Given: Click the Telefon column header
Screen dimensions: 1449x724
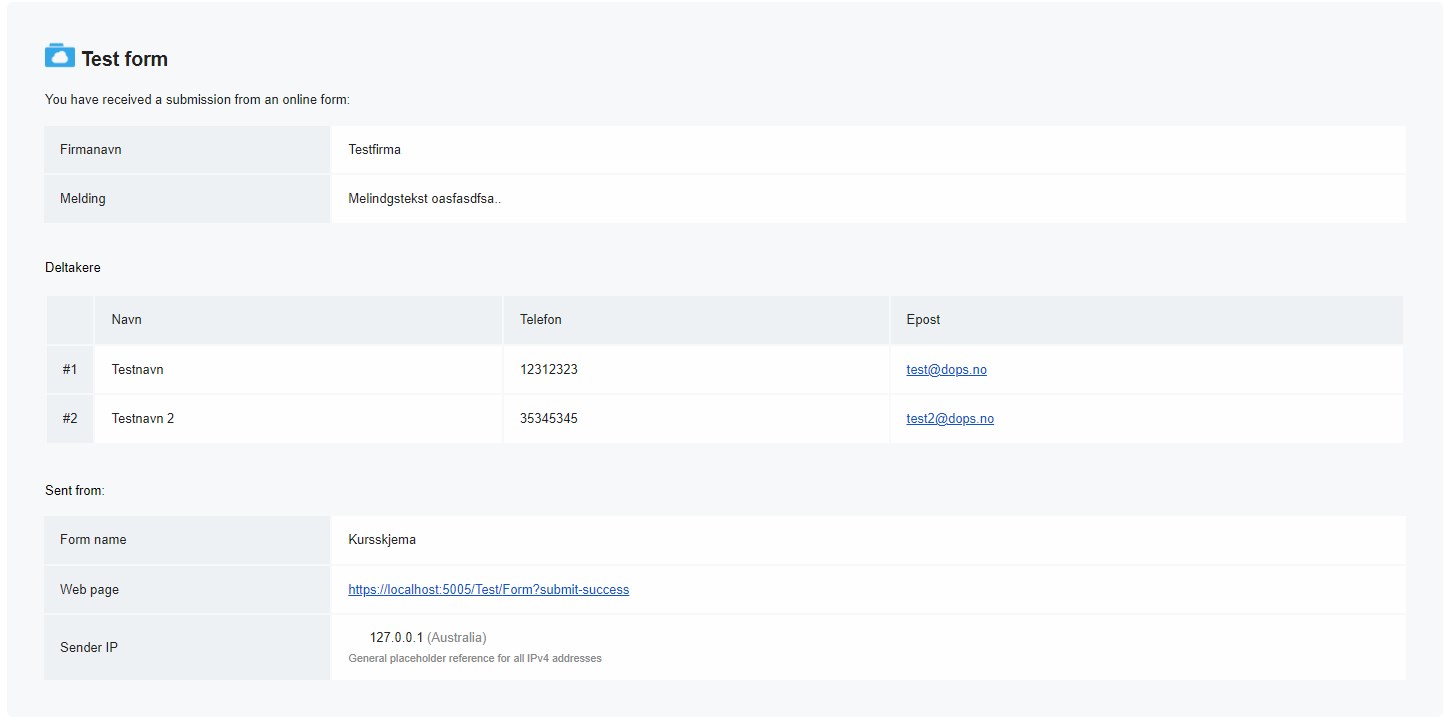Looking at the screenshot, I should pos(540,320).
